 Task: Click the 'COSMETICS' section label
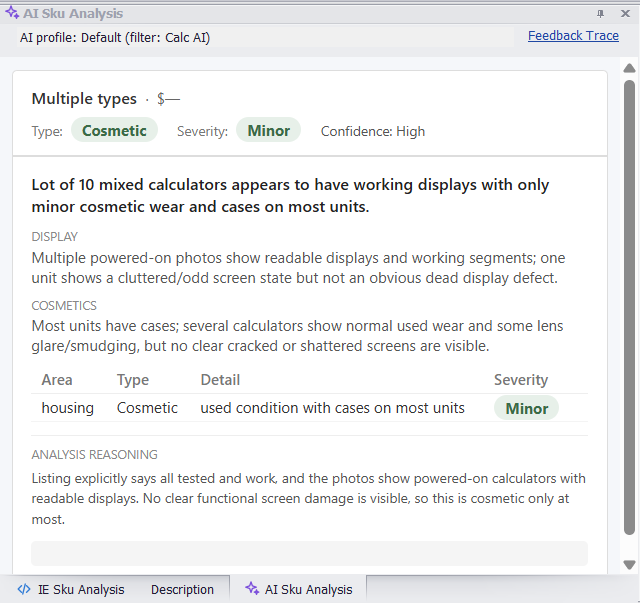(64, 305)
